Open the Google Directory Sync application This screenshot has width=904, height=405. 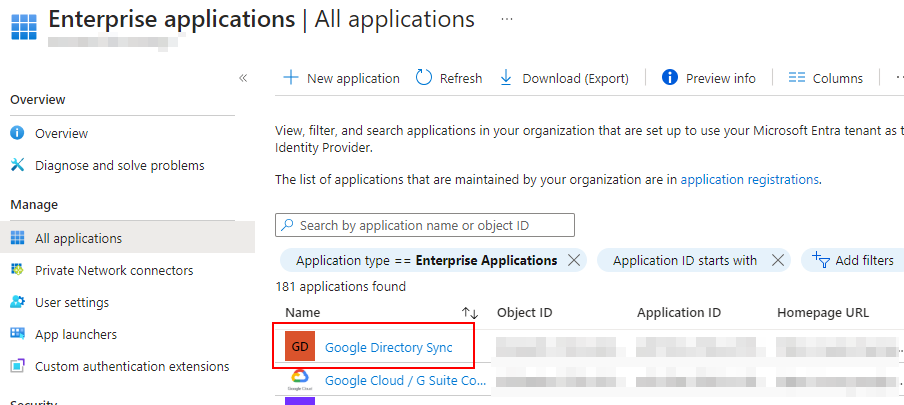point(388,347)
